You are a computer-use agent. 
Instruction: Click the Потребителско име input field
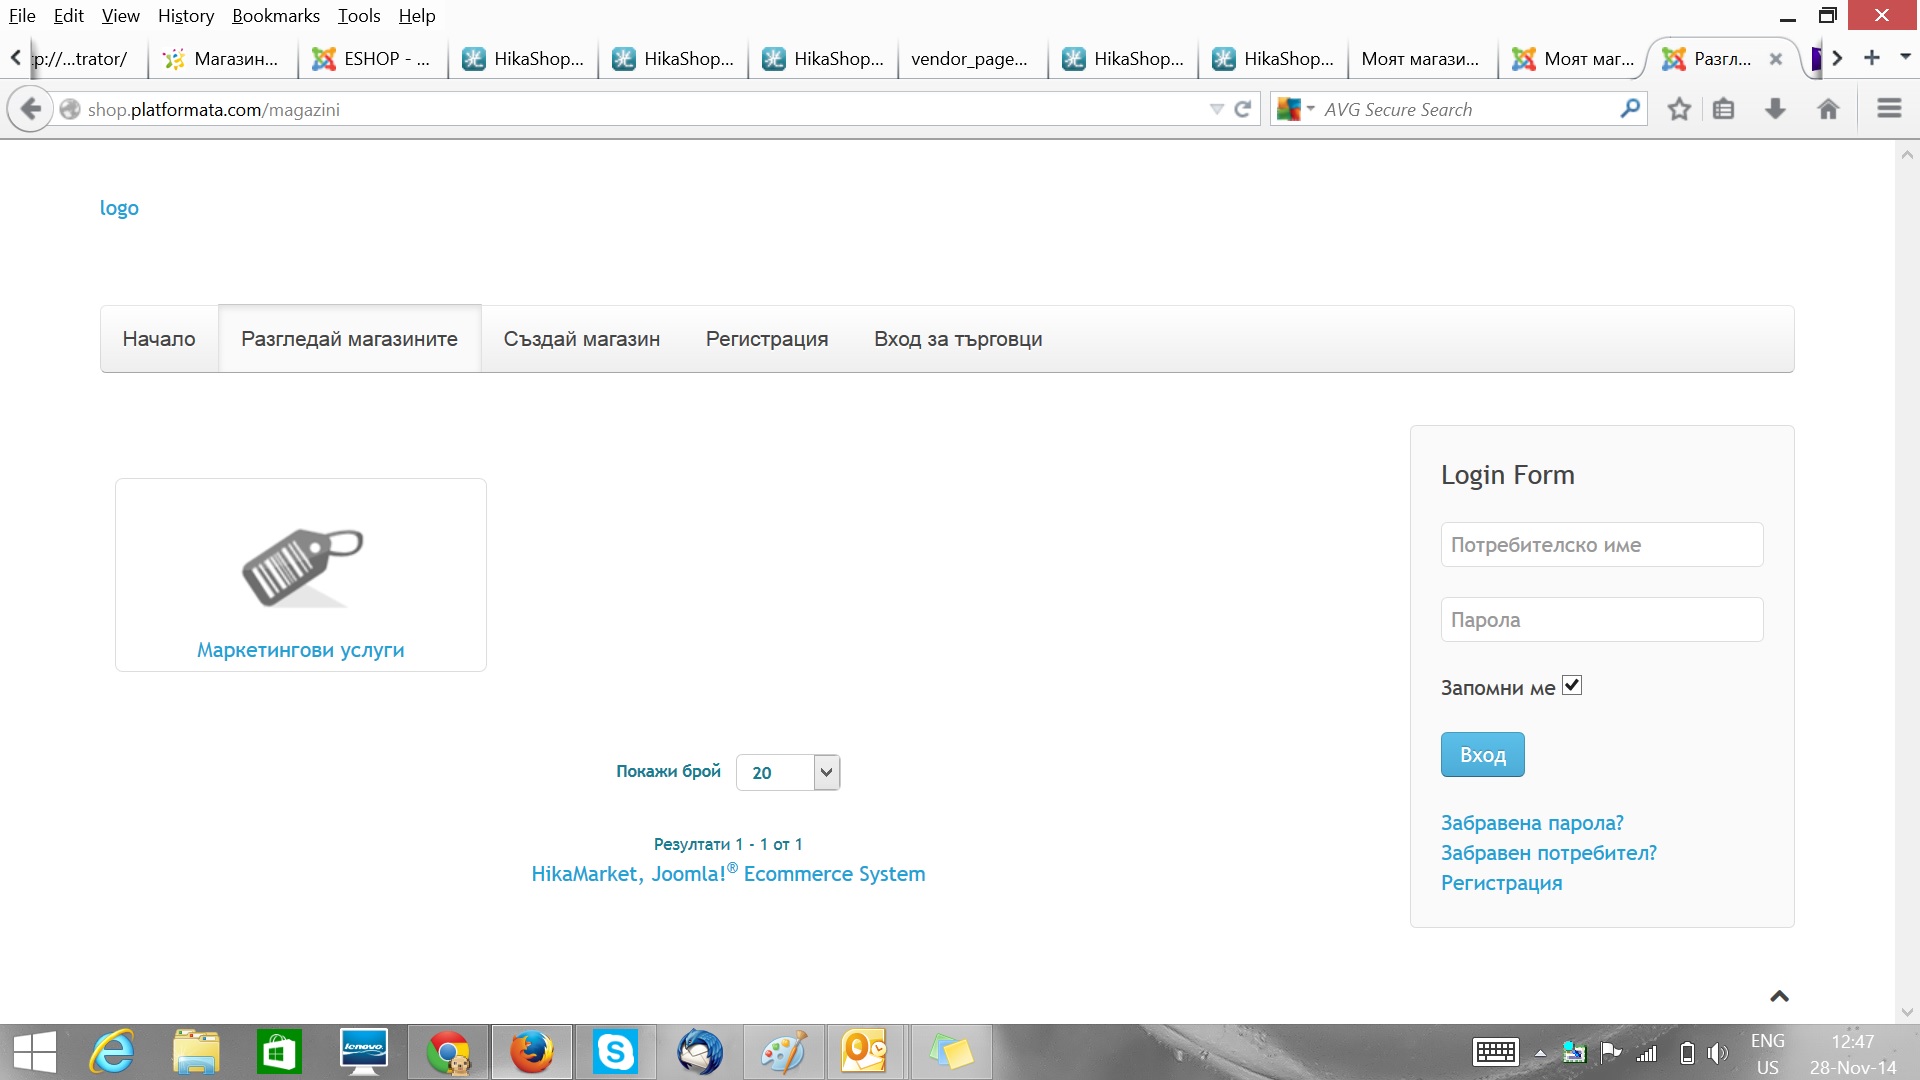pyautogui.click(x=1601, y=545)
